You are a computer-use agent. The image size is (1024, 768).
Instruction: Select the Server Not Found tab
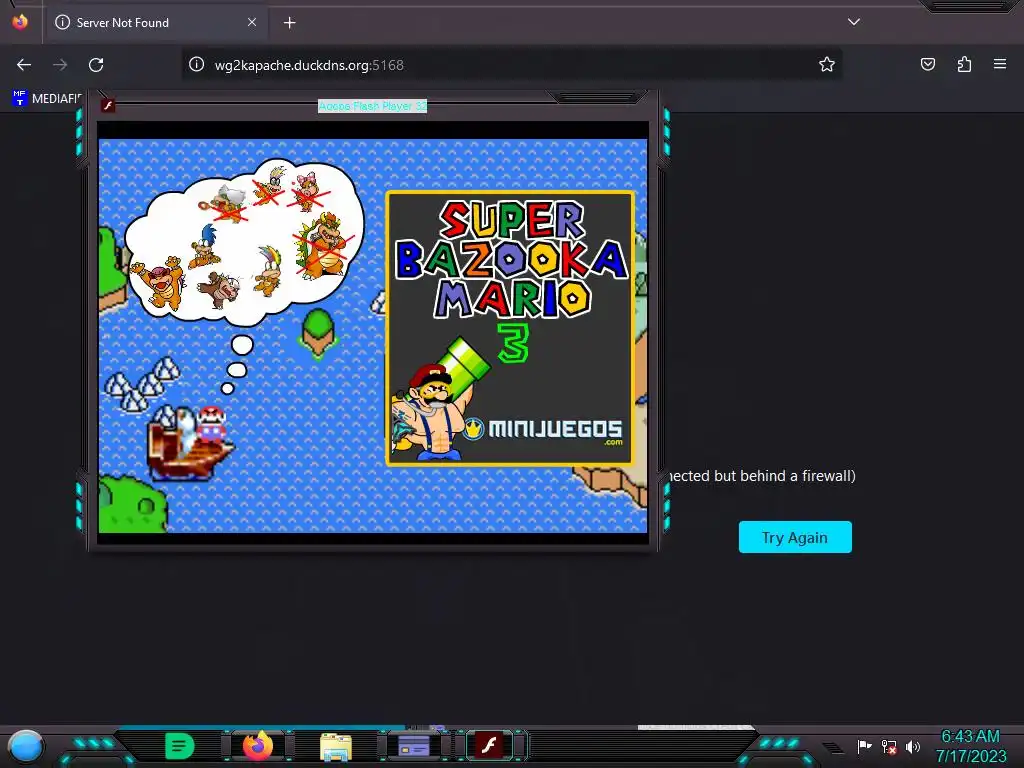pyautogui.click(x=155, y=22)
